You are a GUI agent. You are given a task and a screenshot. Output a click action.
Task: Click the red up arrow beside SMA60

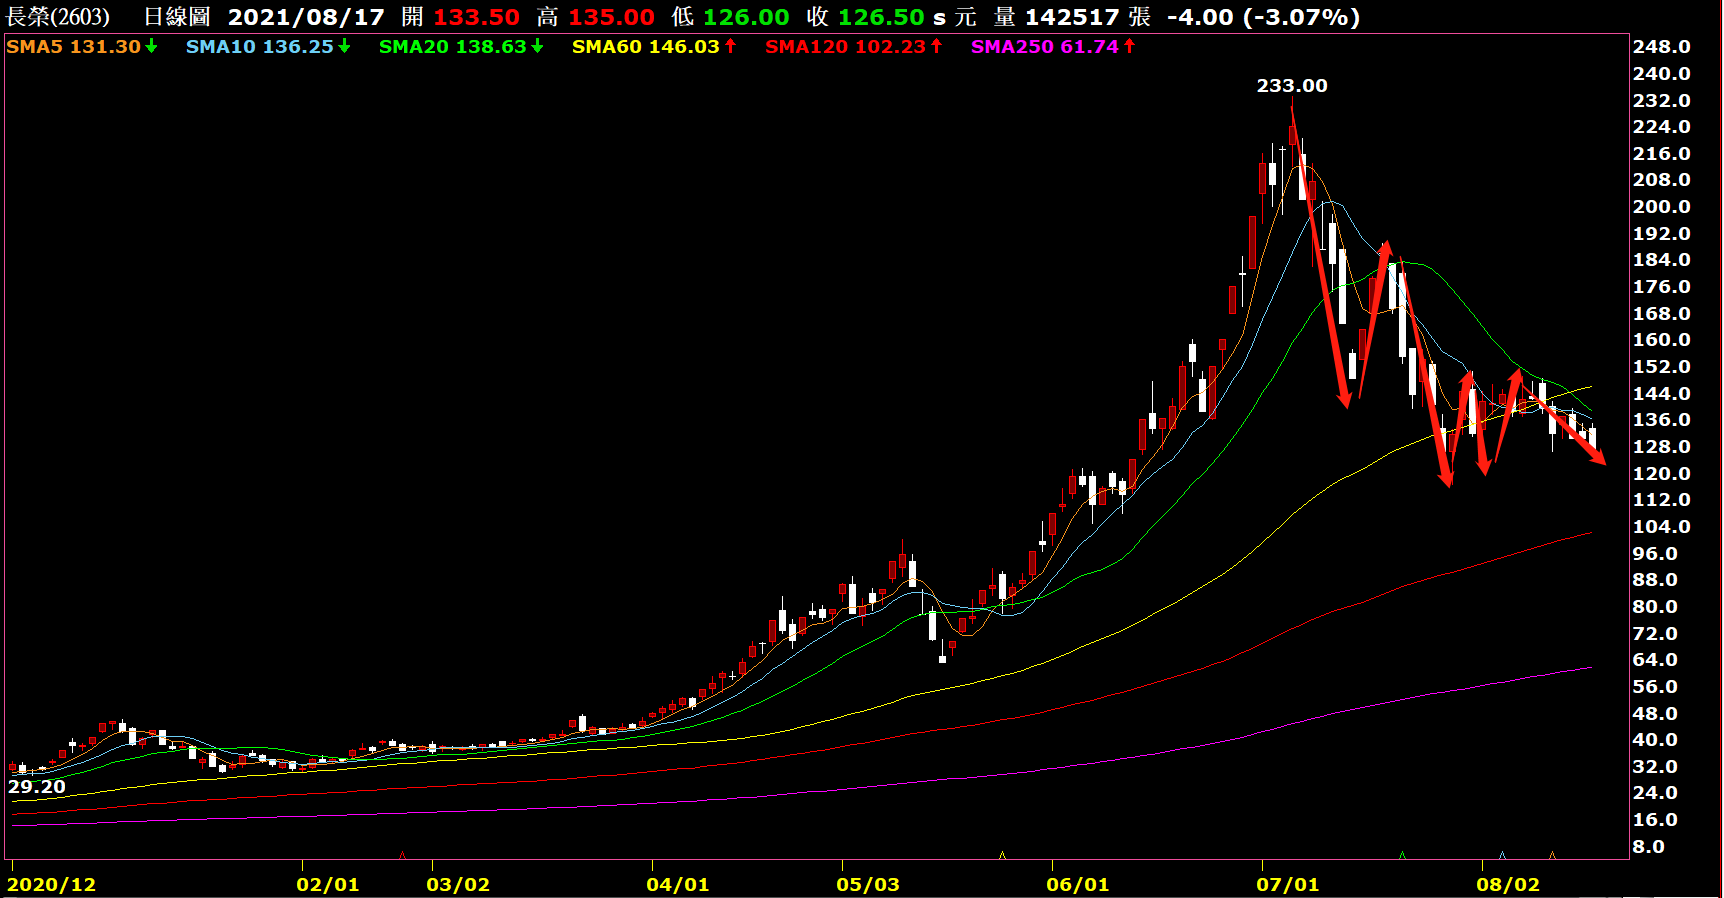pyautogui.click(x=731, y=46)
